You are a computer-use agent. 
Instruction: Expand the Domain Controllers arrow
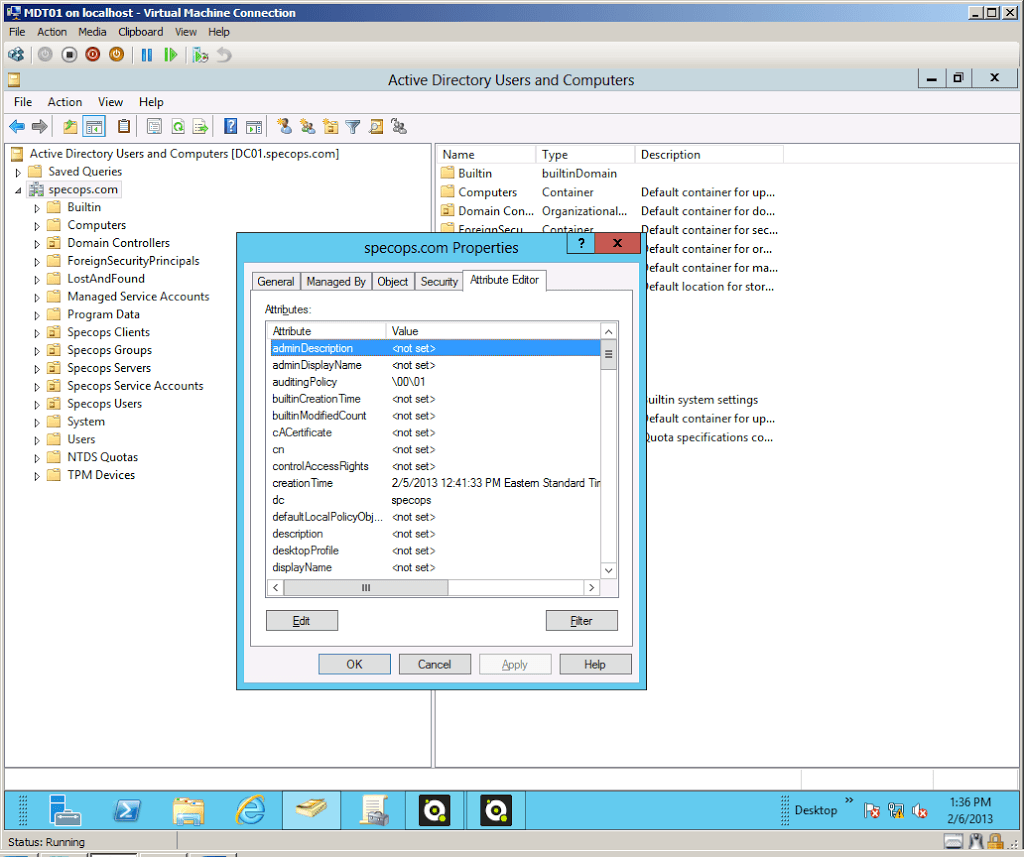click(37, 244)
